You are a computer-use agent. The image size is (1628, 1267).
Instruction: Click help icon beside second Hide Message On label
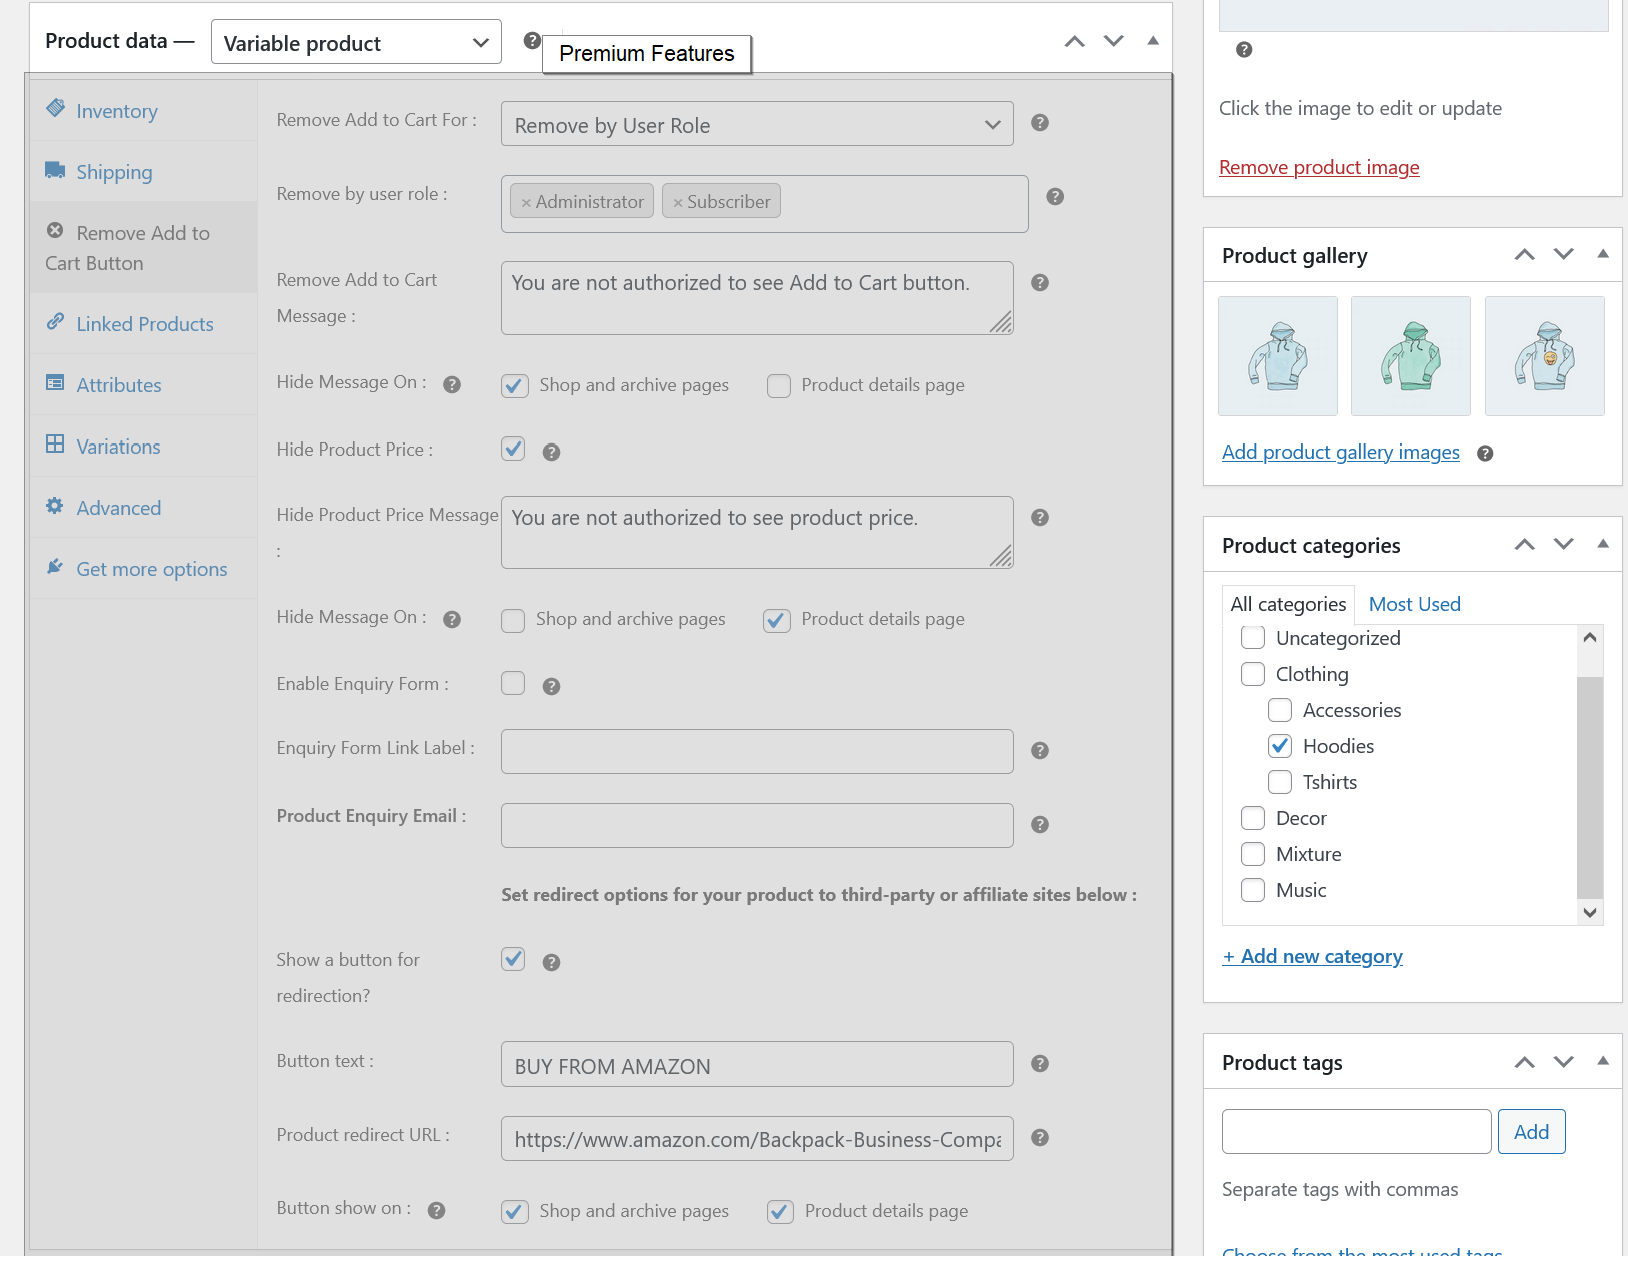tap(452, 620)
